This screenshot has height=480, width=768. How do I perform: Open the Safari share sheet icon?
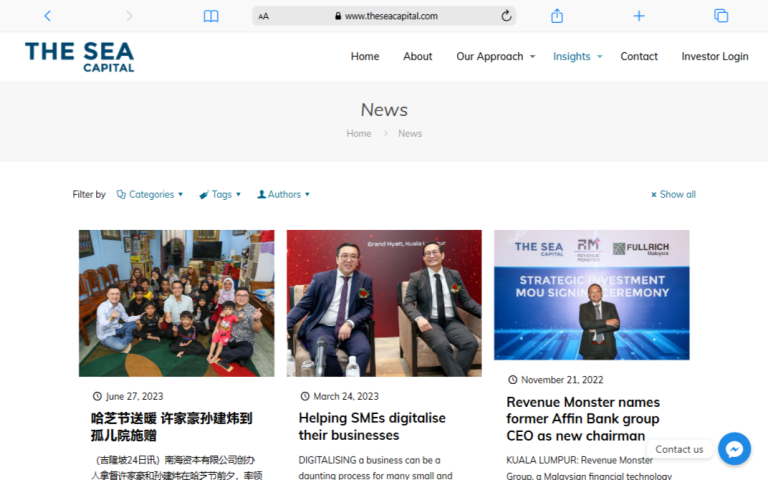[x=557, y=16]
